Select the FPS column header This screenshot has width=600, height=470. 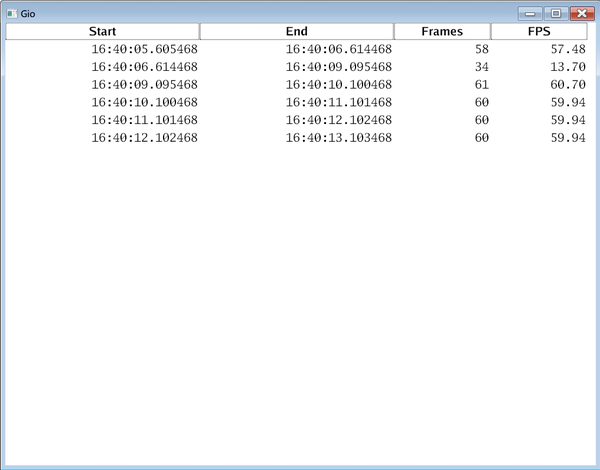(x=539, y=31)
